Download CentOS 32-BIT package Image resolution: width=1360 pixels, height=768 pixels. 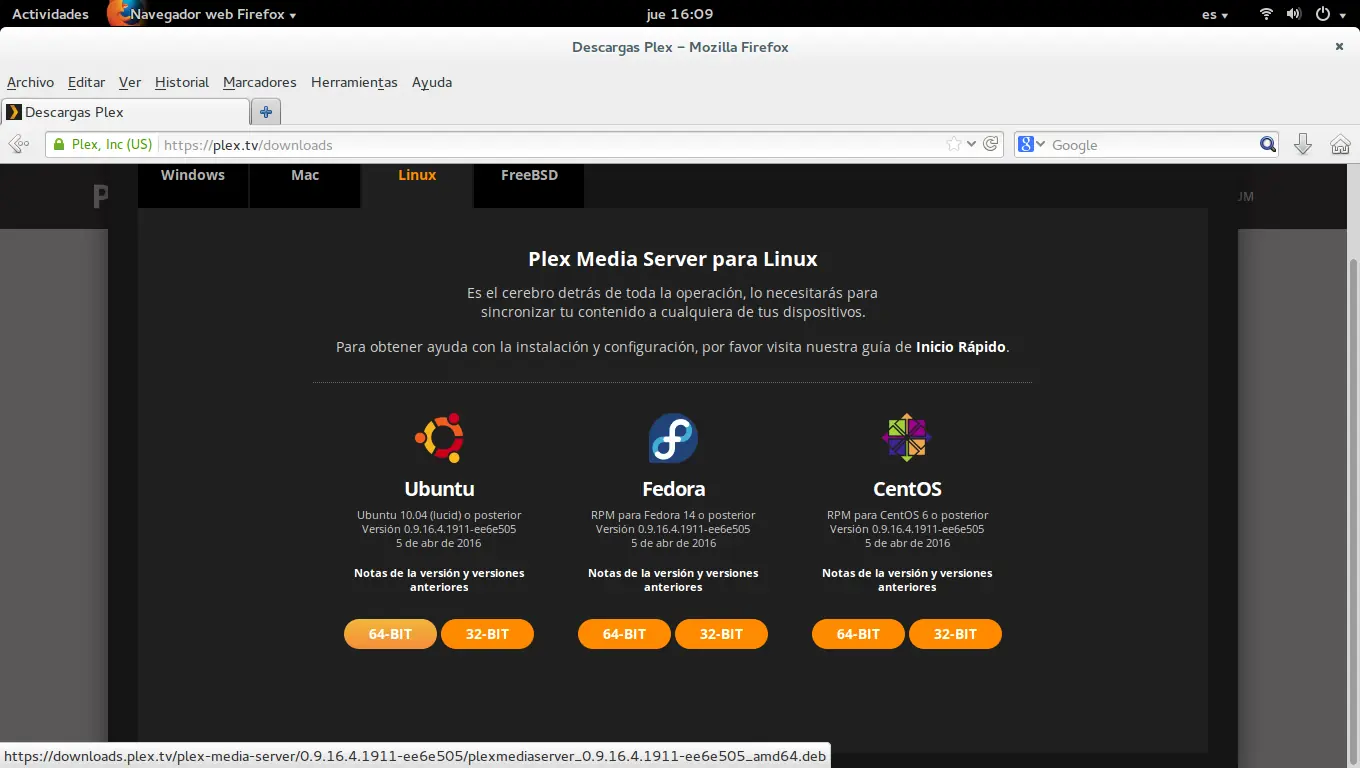[x=955, y=634]
